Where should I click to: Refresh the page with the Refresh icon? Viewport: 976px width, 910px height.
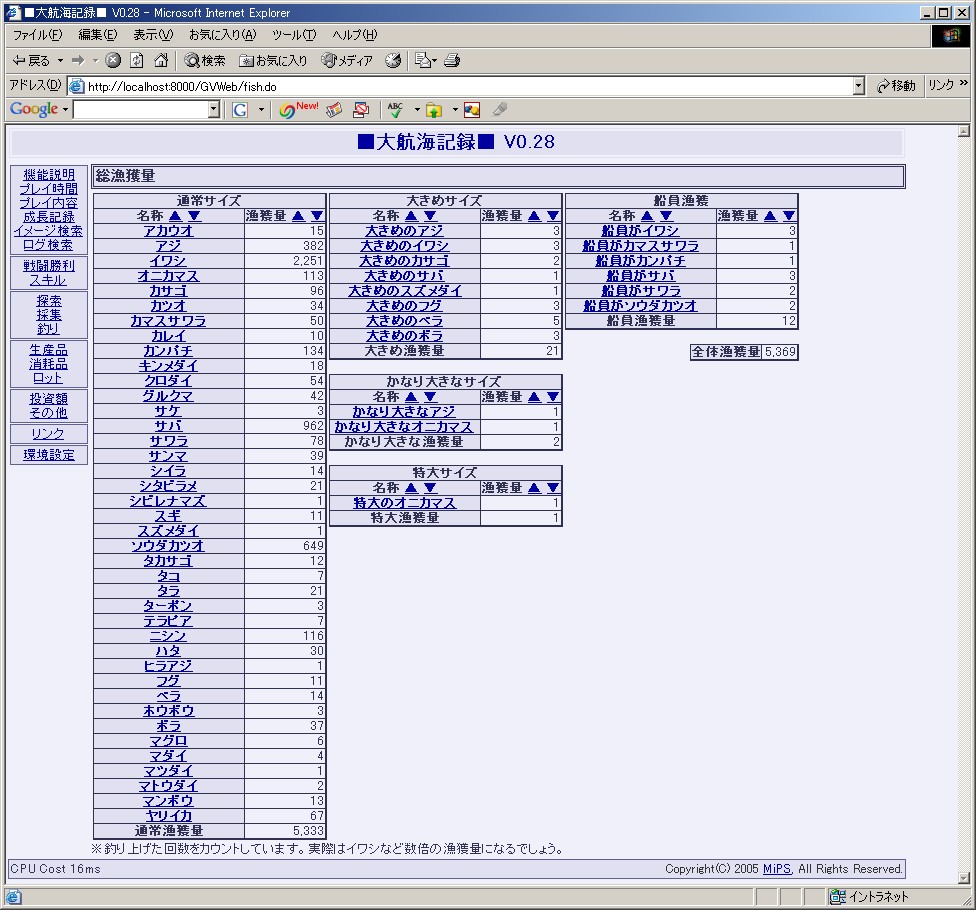pos(136,60)
